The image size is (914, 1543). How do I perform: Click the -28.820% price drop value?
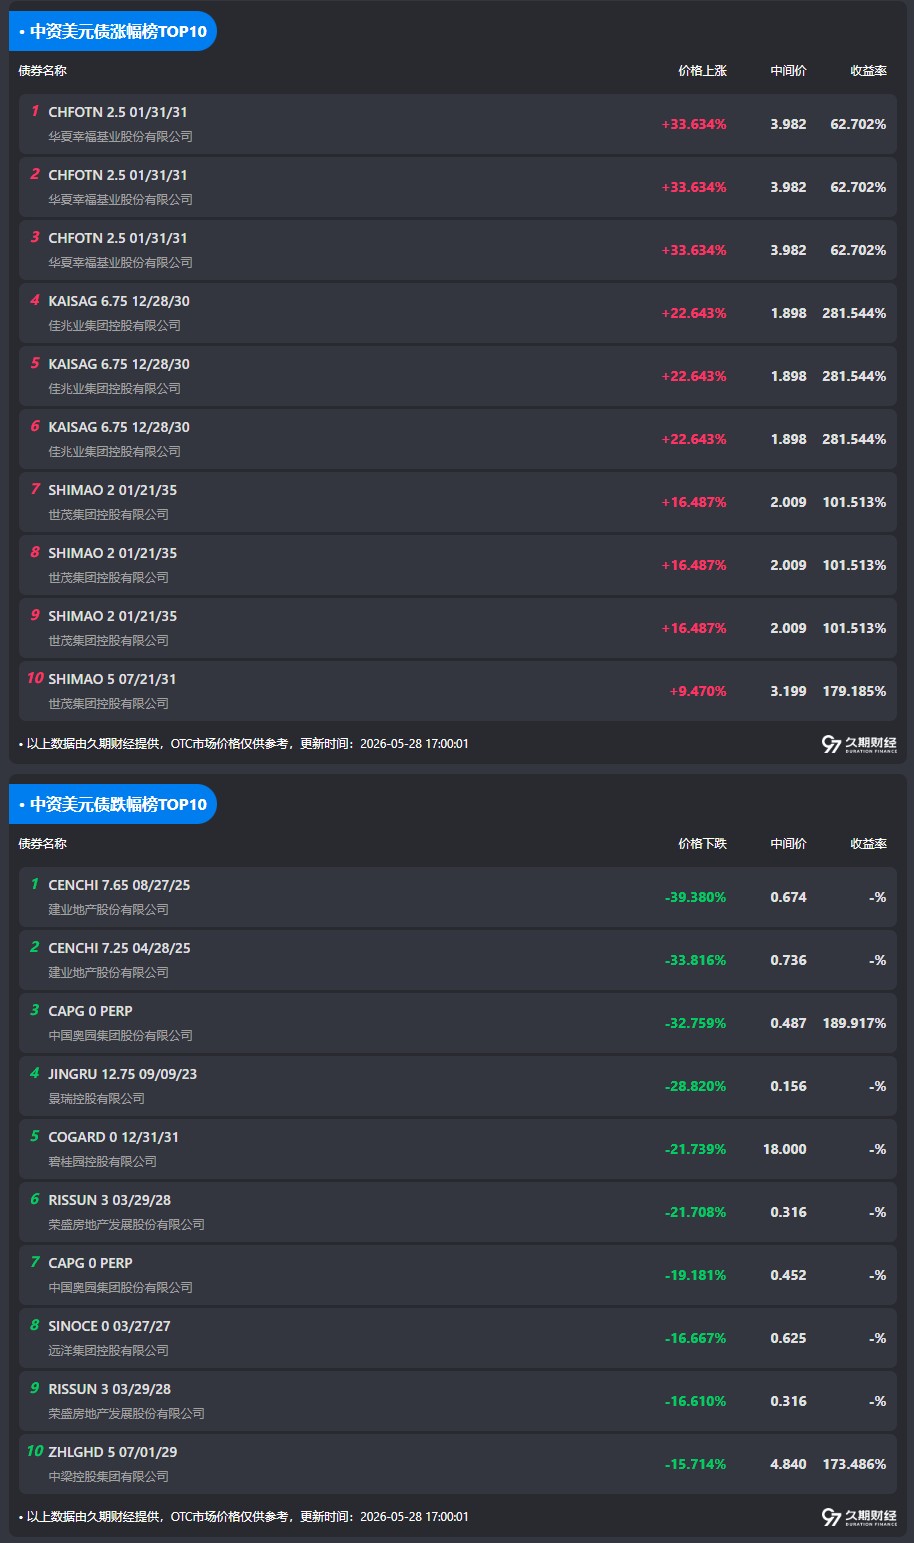click(x=695, y=1086)
